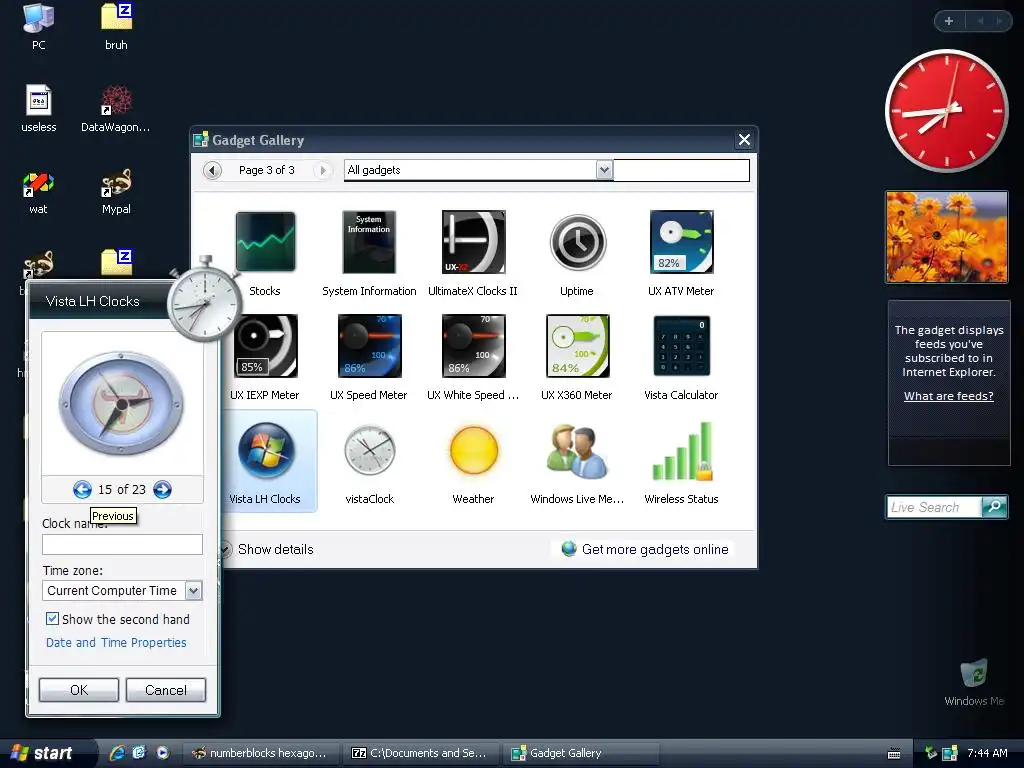The height and width of the screenshot is (768, 1024).
Task: Toggle Show the second hand checkbox
Action: (52, 618)
